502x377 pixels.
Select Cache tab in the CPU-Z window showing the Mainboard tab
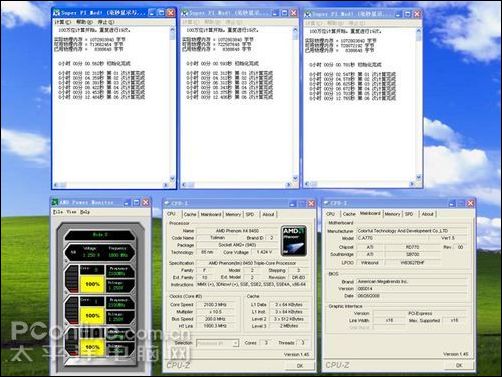(x=349, y=214)
